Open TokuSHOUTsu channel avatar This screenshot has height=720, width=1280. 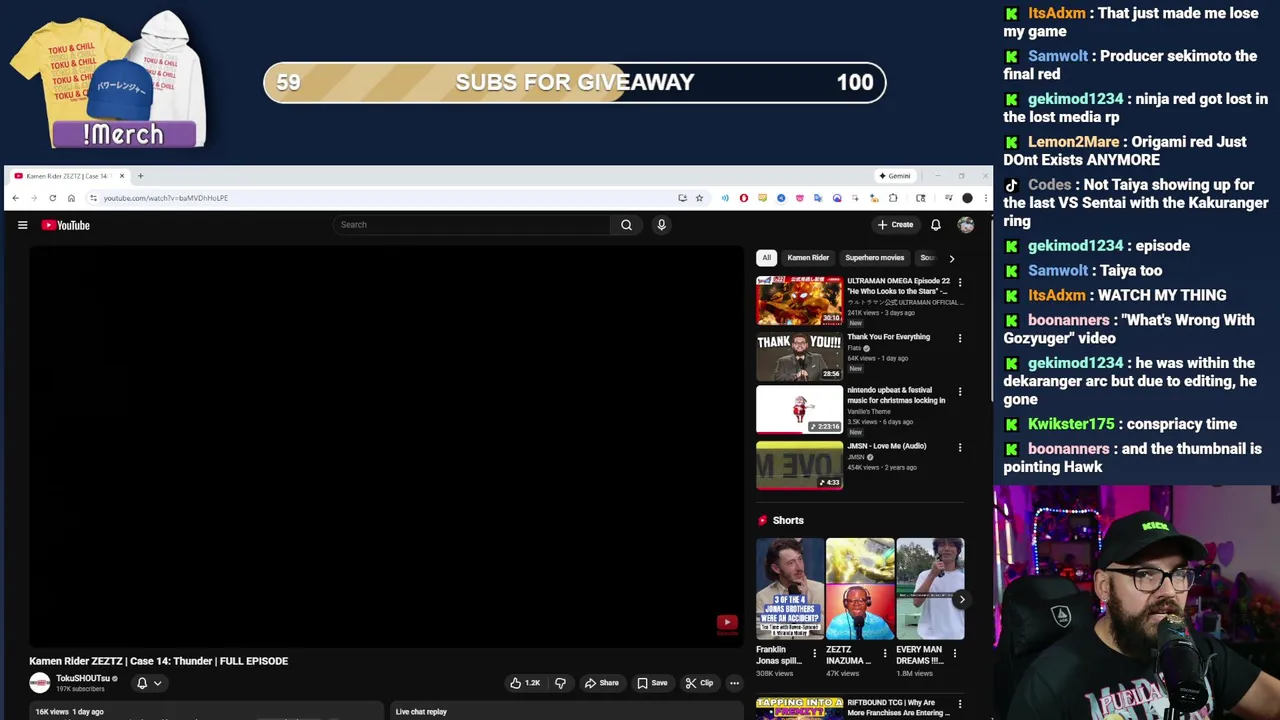click(x=40, y=683)
